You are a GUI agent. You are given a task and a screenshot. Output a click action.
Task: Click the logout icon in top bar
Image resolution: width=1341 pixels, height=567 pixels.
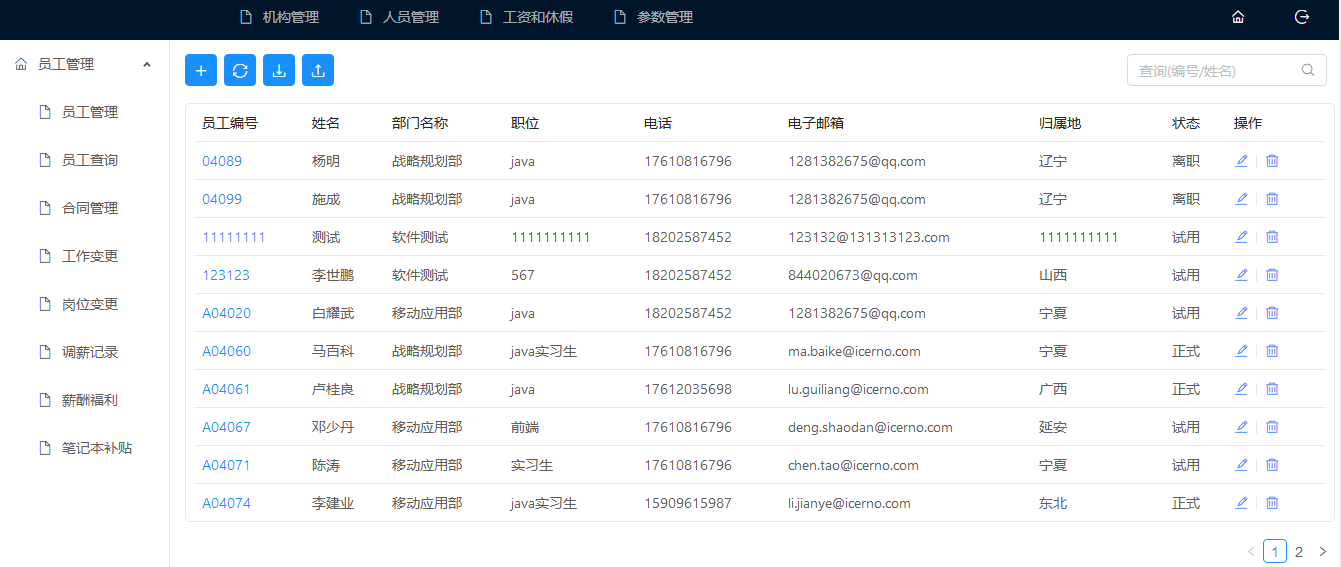tap(1302, 17)
